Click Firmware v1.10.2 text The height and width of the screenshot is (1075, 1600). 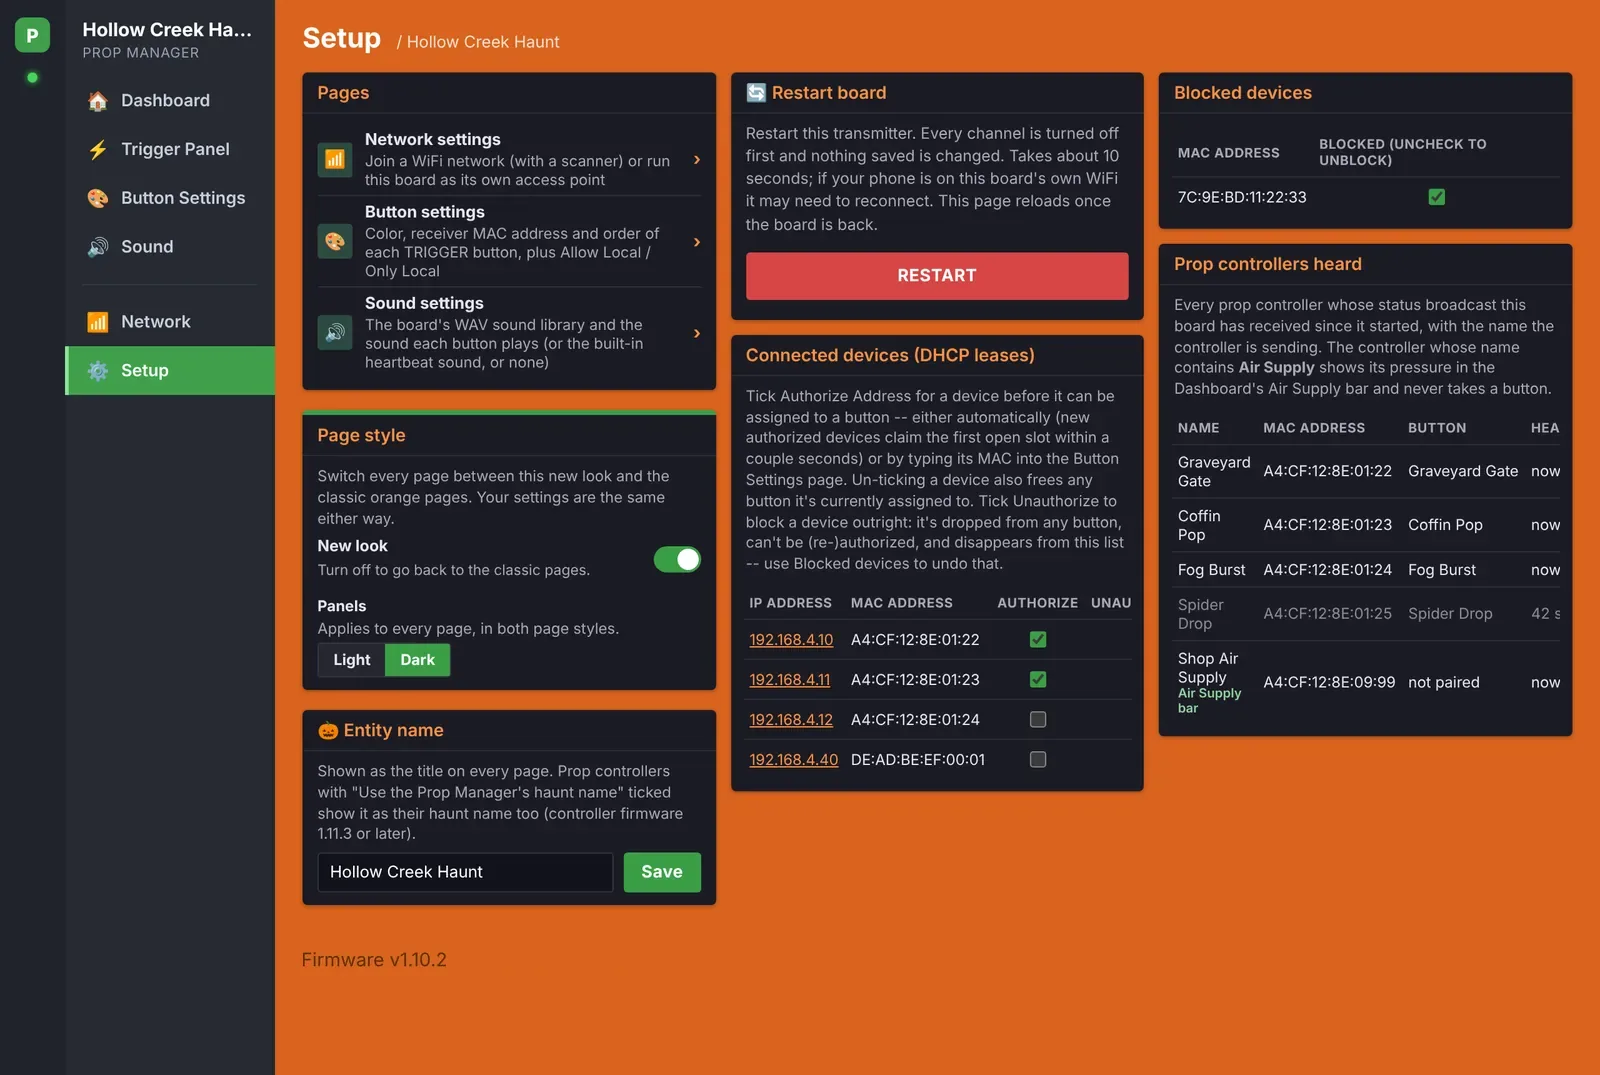[x=374, y=960]
